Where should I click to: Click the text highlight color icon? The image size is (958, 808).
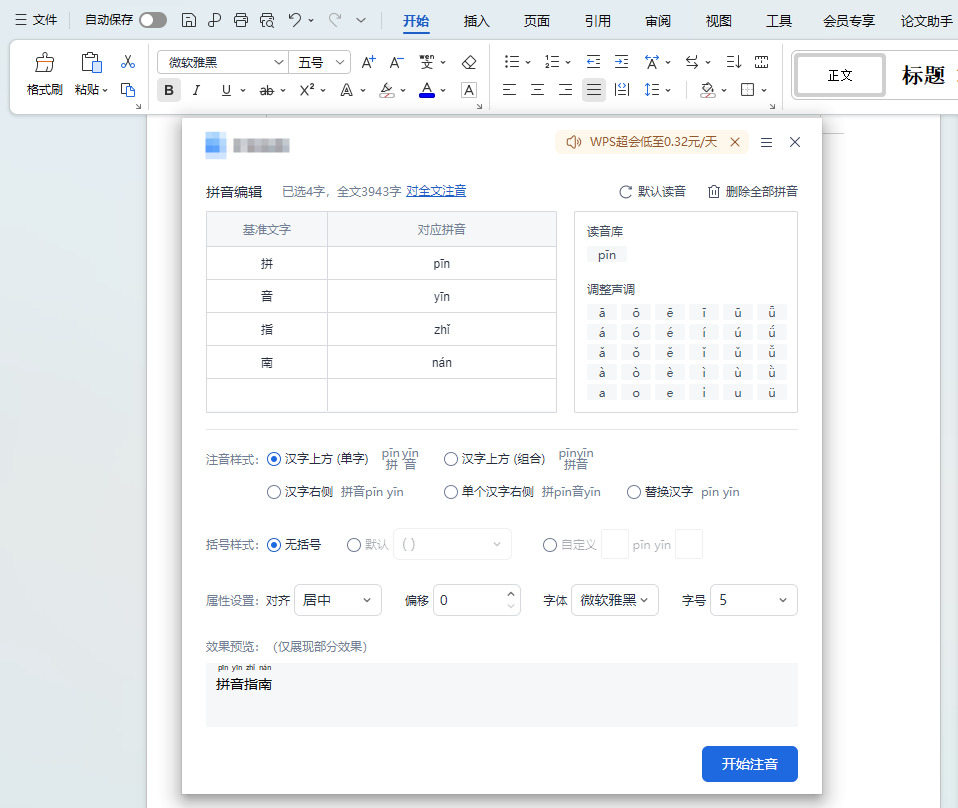click(x=387, y=90)
